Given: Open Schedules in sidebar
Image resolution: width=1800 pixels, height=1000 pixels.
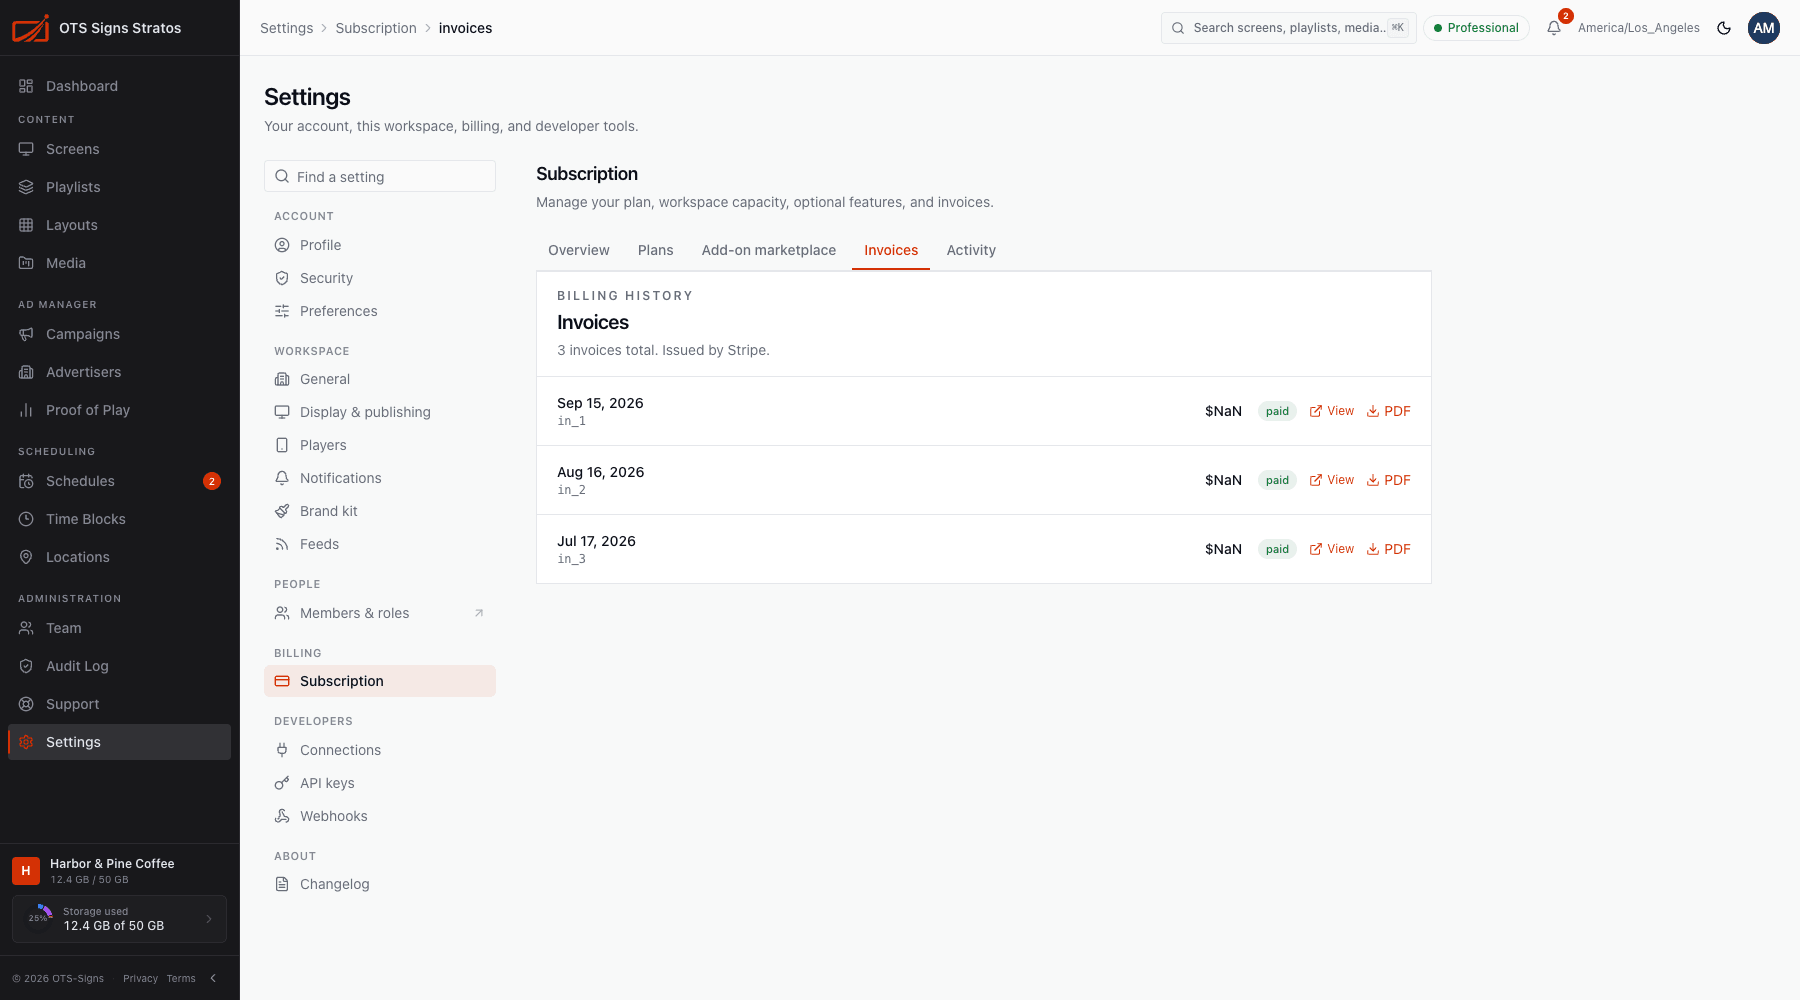Looking at the screenshot, I should [x=119, y=481].
